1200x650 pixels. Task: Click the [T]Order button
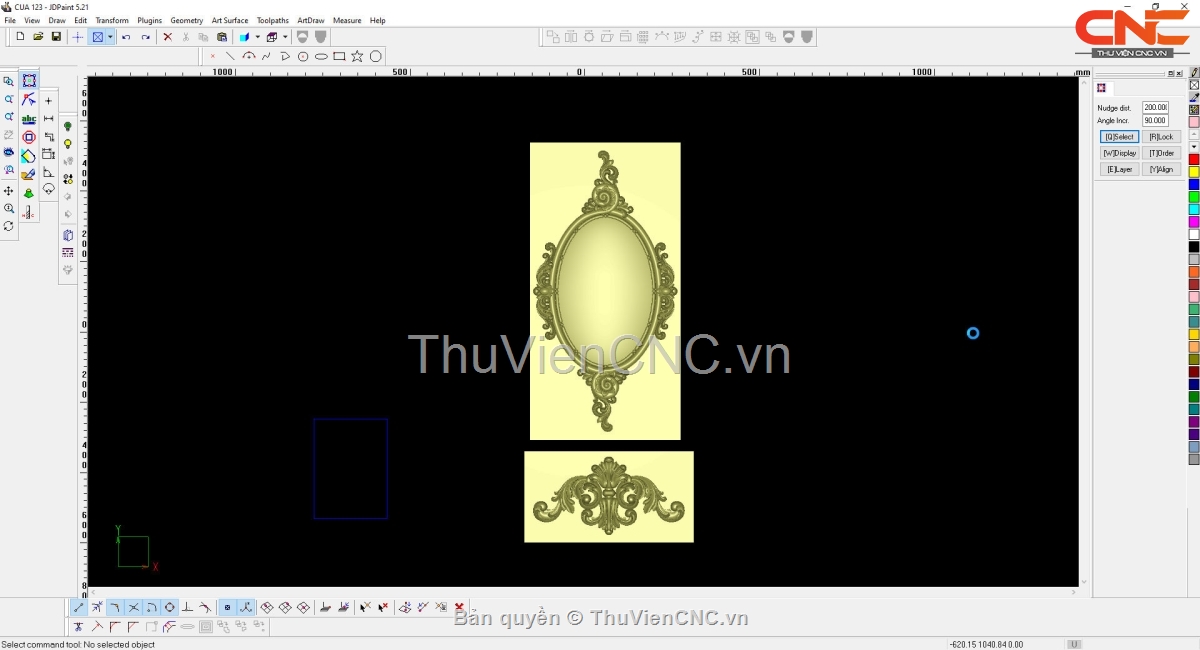pyautogui.click(x=1161, y=153)
